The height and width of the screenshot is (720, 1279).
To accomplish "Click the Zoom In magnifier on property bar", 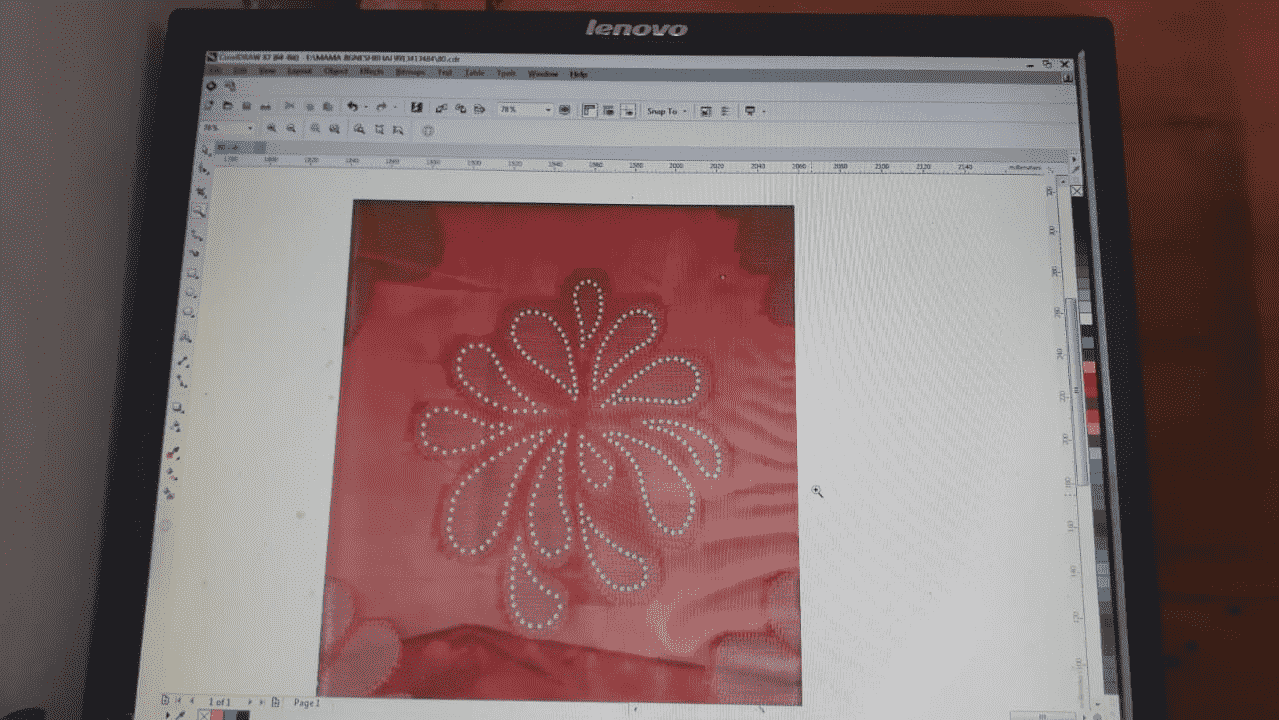I will coord(271,129).
